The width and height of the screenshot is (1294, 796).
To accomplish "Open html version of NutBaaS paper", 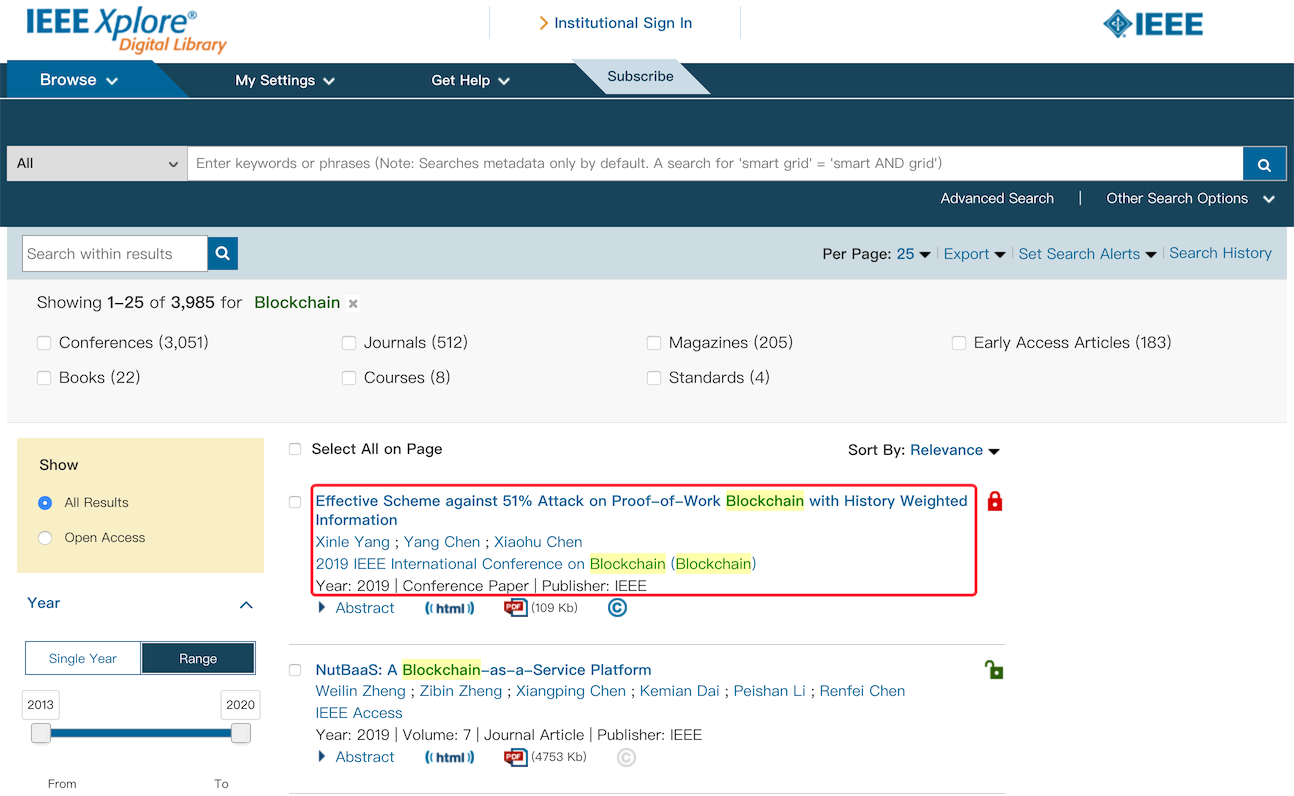I will pos(450,757).
